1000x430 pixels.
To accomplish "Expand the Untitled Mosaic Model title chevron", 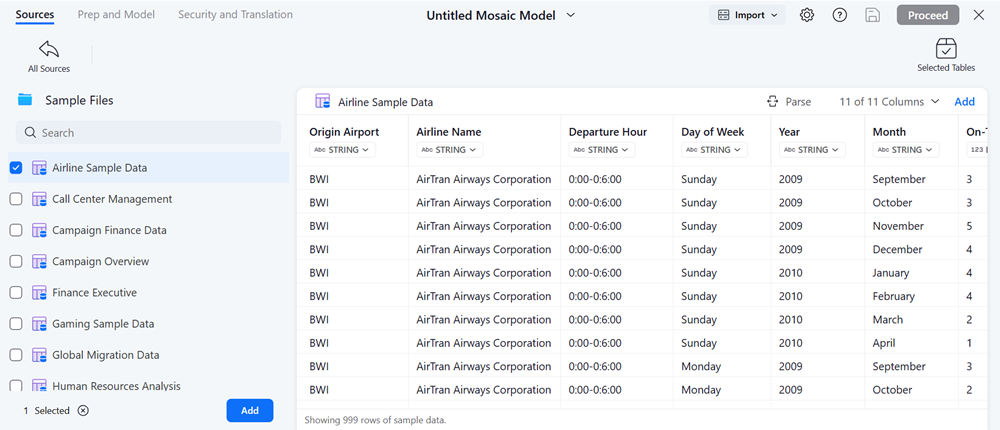I will pyautogui.click(x=571, y=15).
